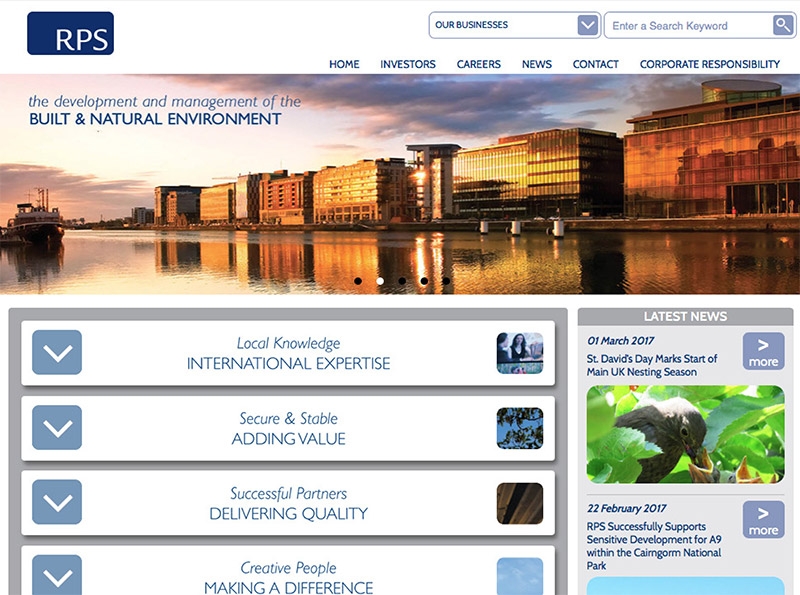This screenshot has width=800, height=595.
Task: Open the Corporate Responsibility menu item
Action: pos(710,64)
